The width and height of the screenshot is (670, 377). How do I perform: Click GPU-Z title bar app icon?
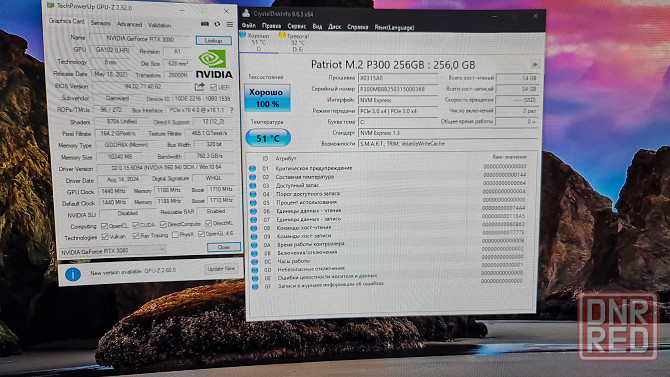[51, 6]
